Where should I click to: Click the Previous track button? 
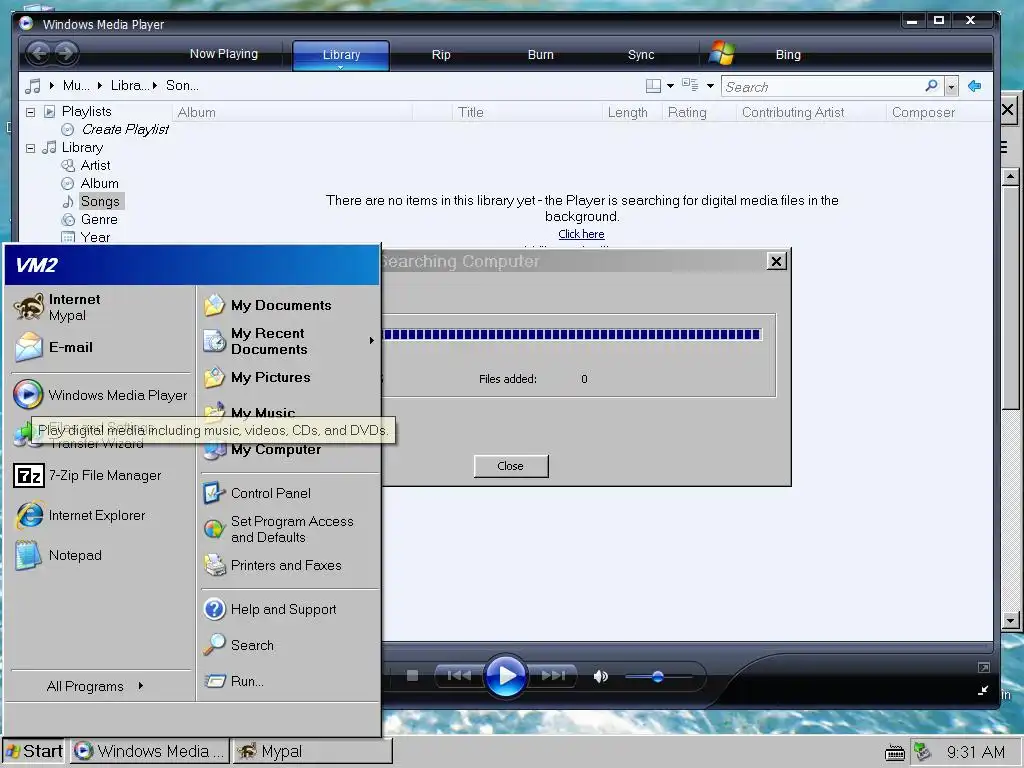pos(459,675)
